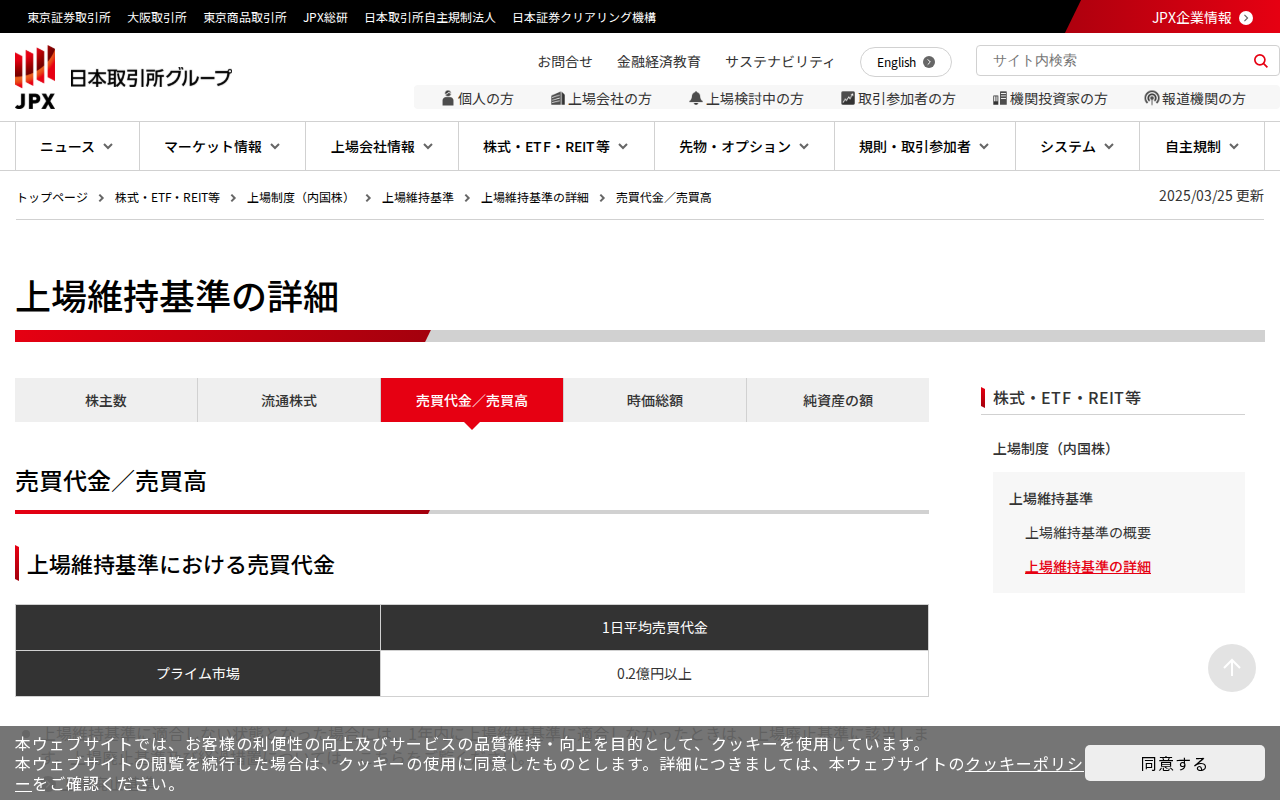Click the person icon for 個人の方
Screen dimensions: 1280x800
tap(448, 98)
